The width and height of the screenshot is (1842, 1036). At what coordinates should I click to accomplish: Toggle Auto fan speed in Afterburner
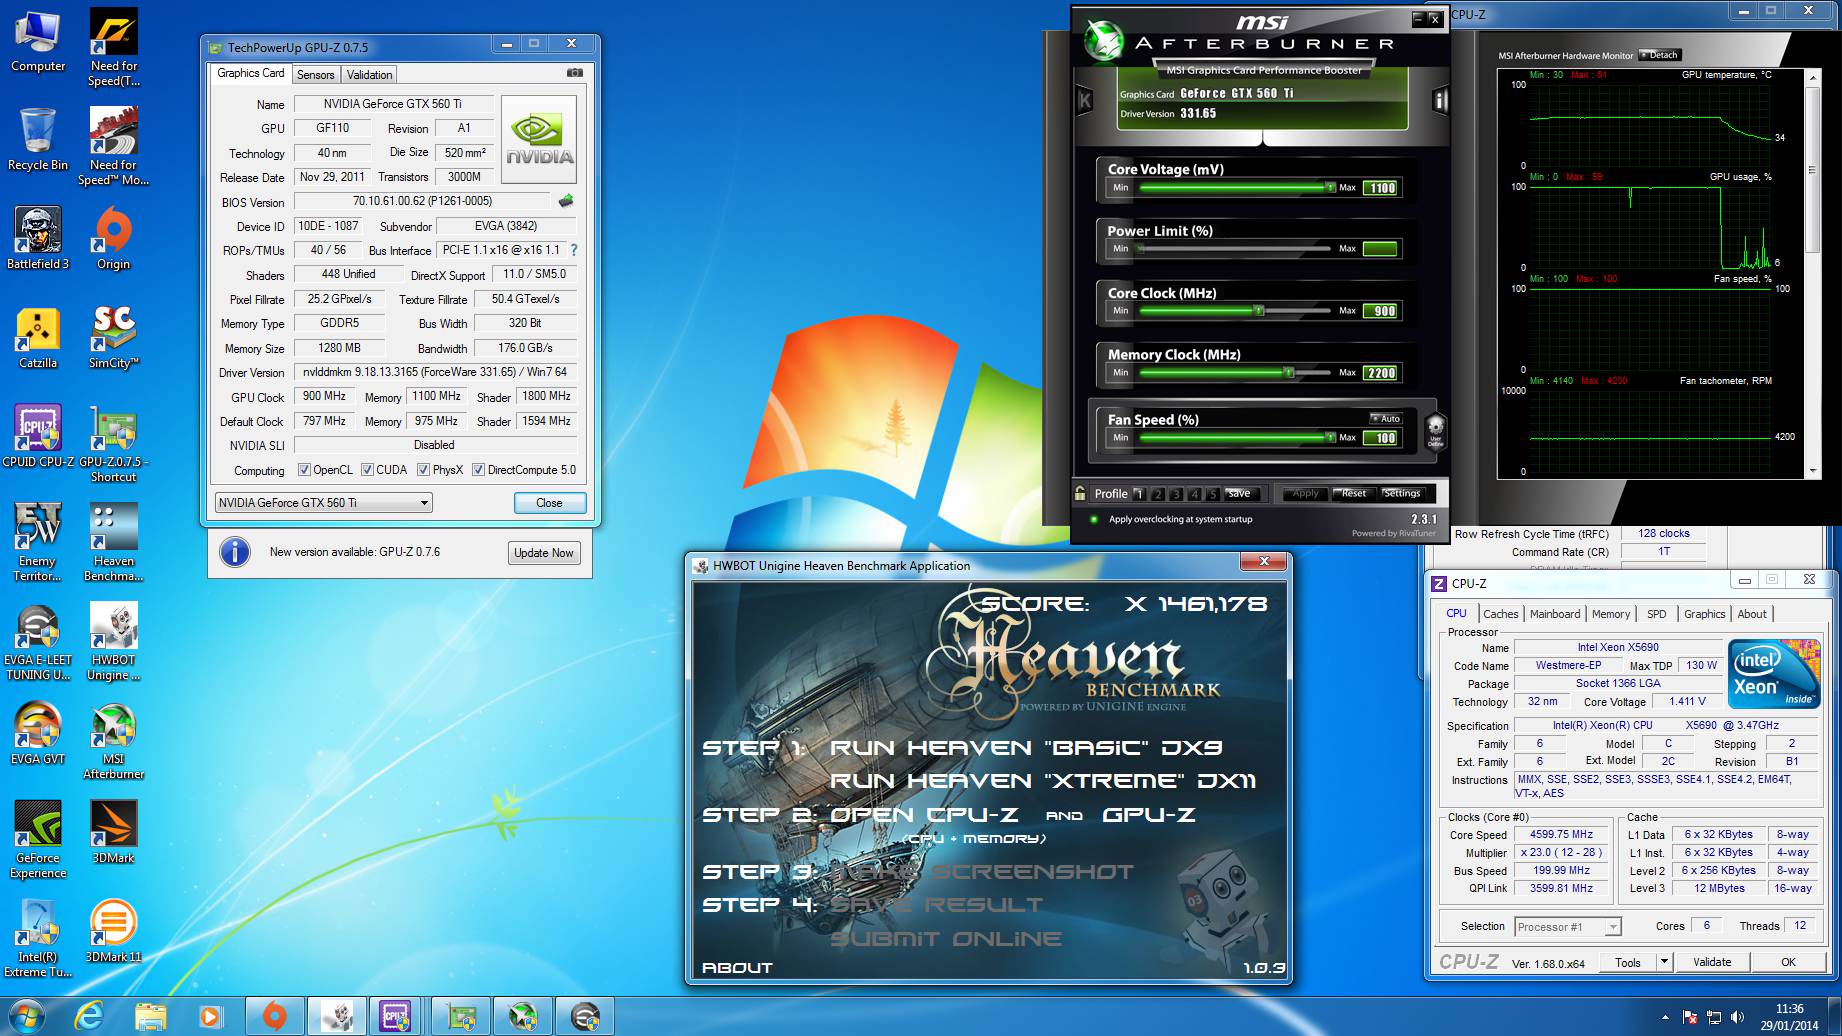[x=1386, y=418]
